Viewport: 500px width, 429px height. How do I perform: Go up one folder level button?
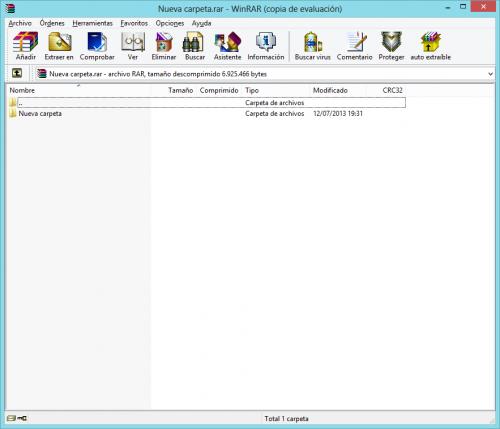(17, 73)
